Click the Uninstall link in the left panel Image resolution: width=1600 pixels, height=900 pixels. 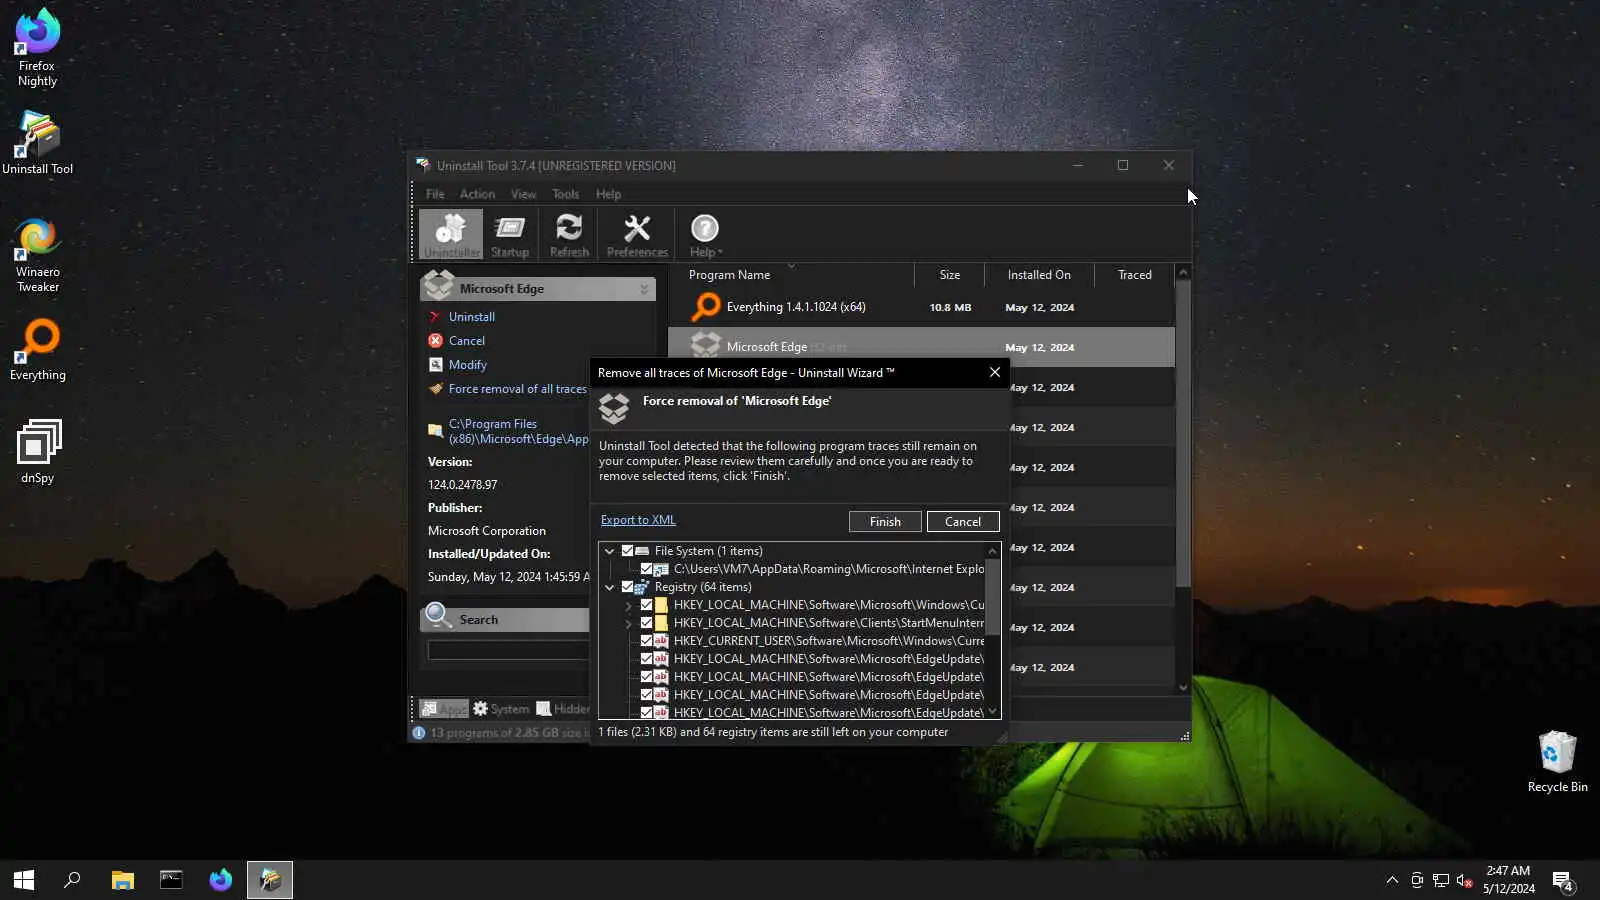tap(472, 316)
